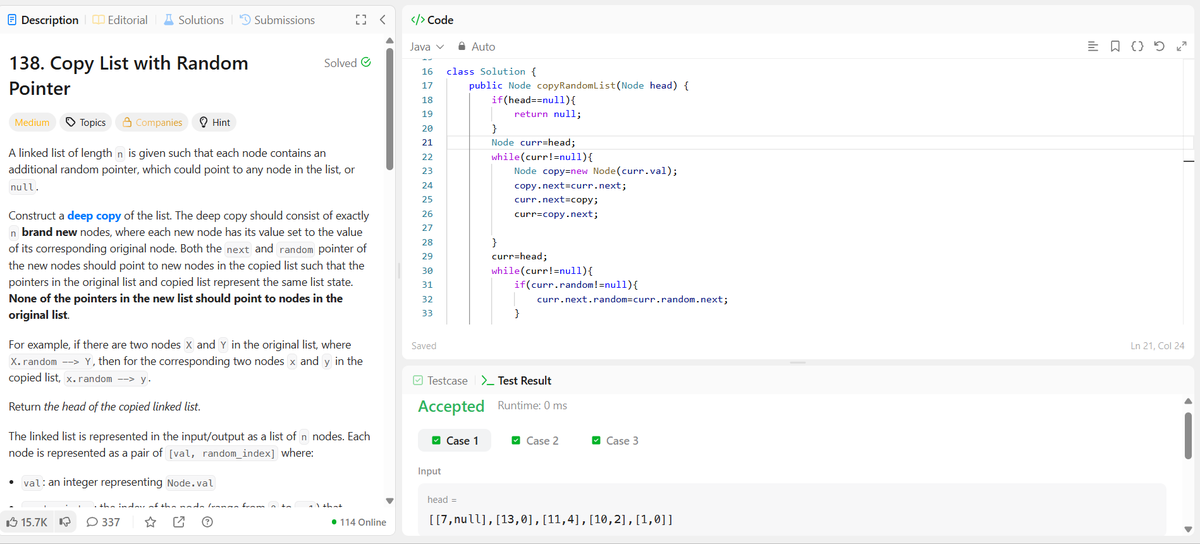Viewport: 1200px width, 544px height.
Task: Click the 'Input' label in test results
Action: coord(430,471)
